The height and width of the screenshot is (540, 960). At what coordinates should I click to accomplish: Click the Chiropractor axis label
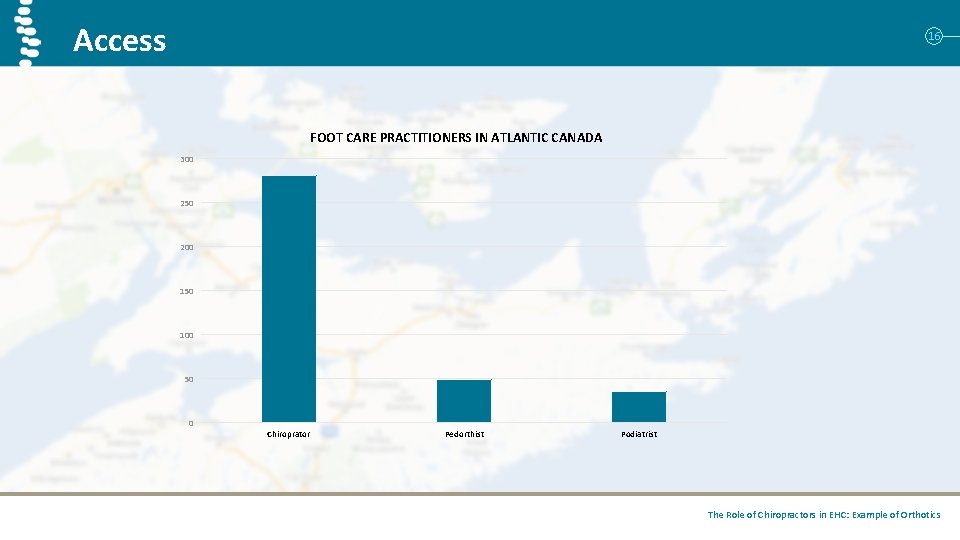pos(288,434)
